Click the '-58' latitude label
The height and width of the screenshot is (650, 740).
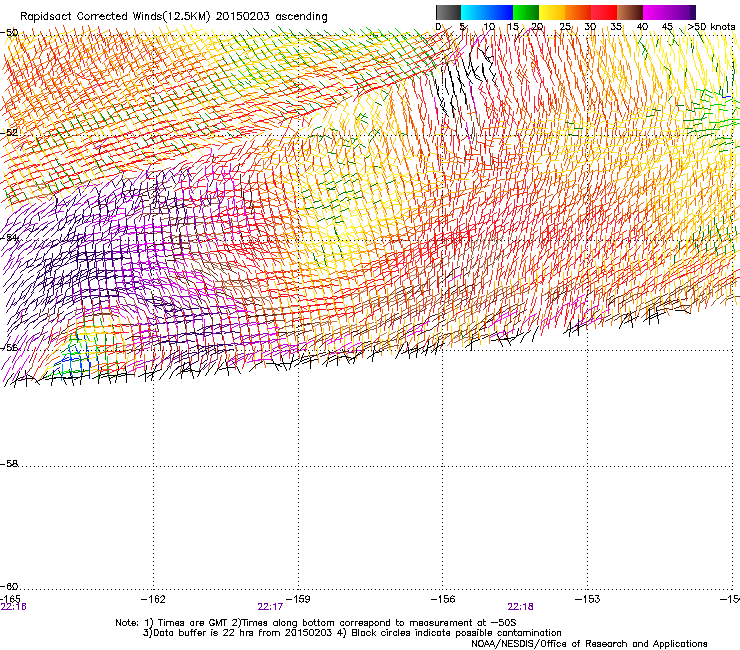[9, 464]
